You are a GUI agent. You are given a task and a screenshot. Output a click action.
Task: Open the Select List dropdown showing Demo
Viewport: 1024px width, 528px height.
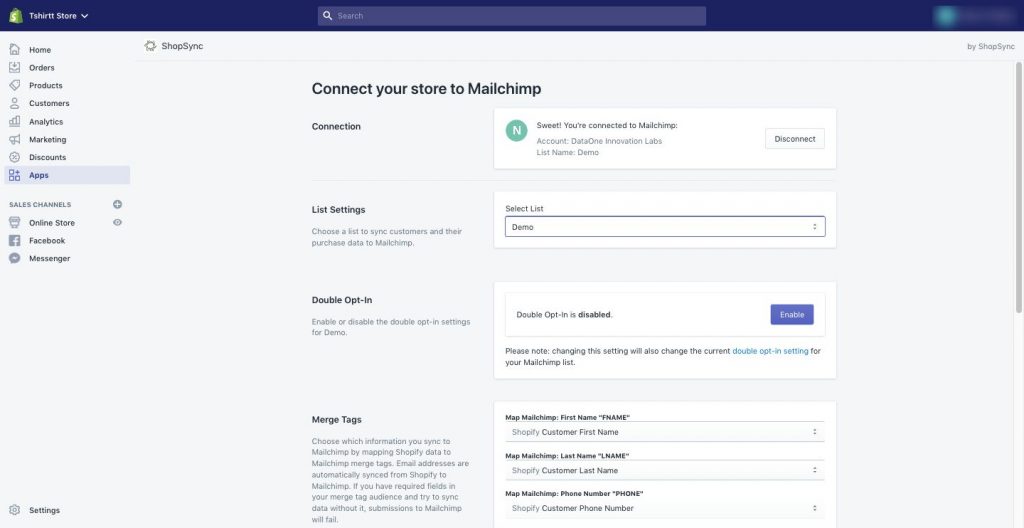665,227
